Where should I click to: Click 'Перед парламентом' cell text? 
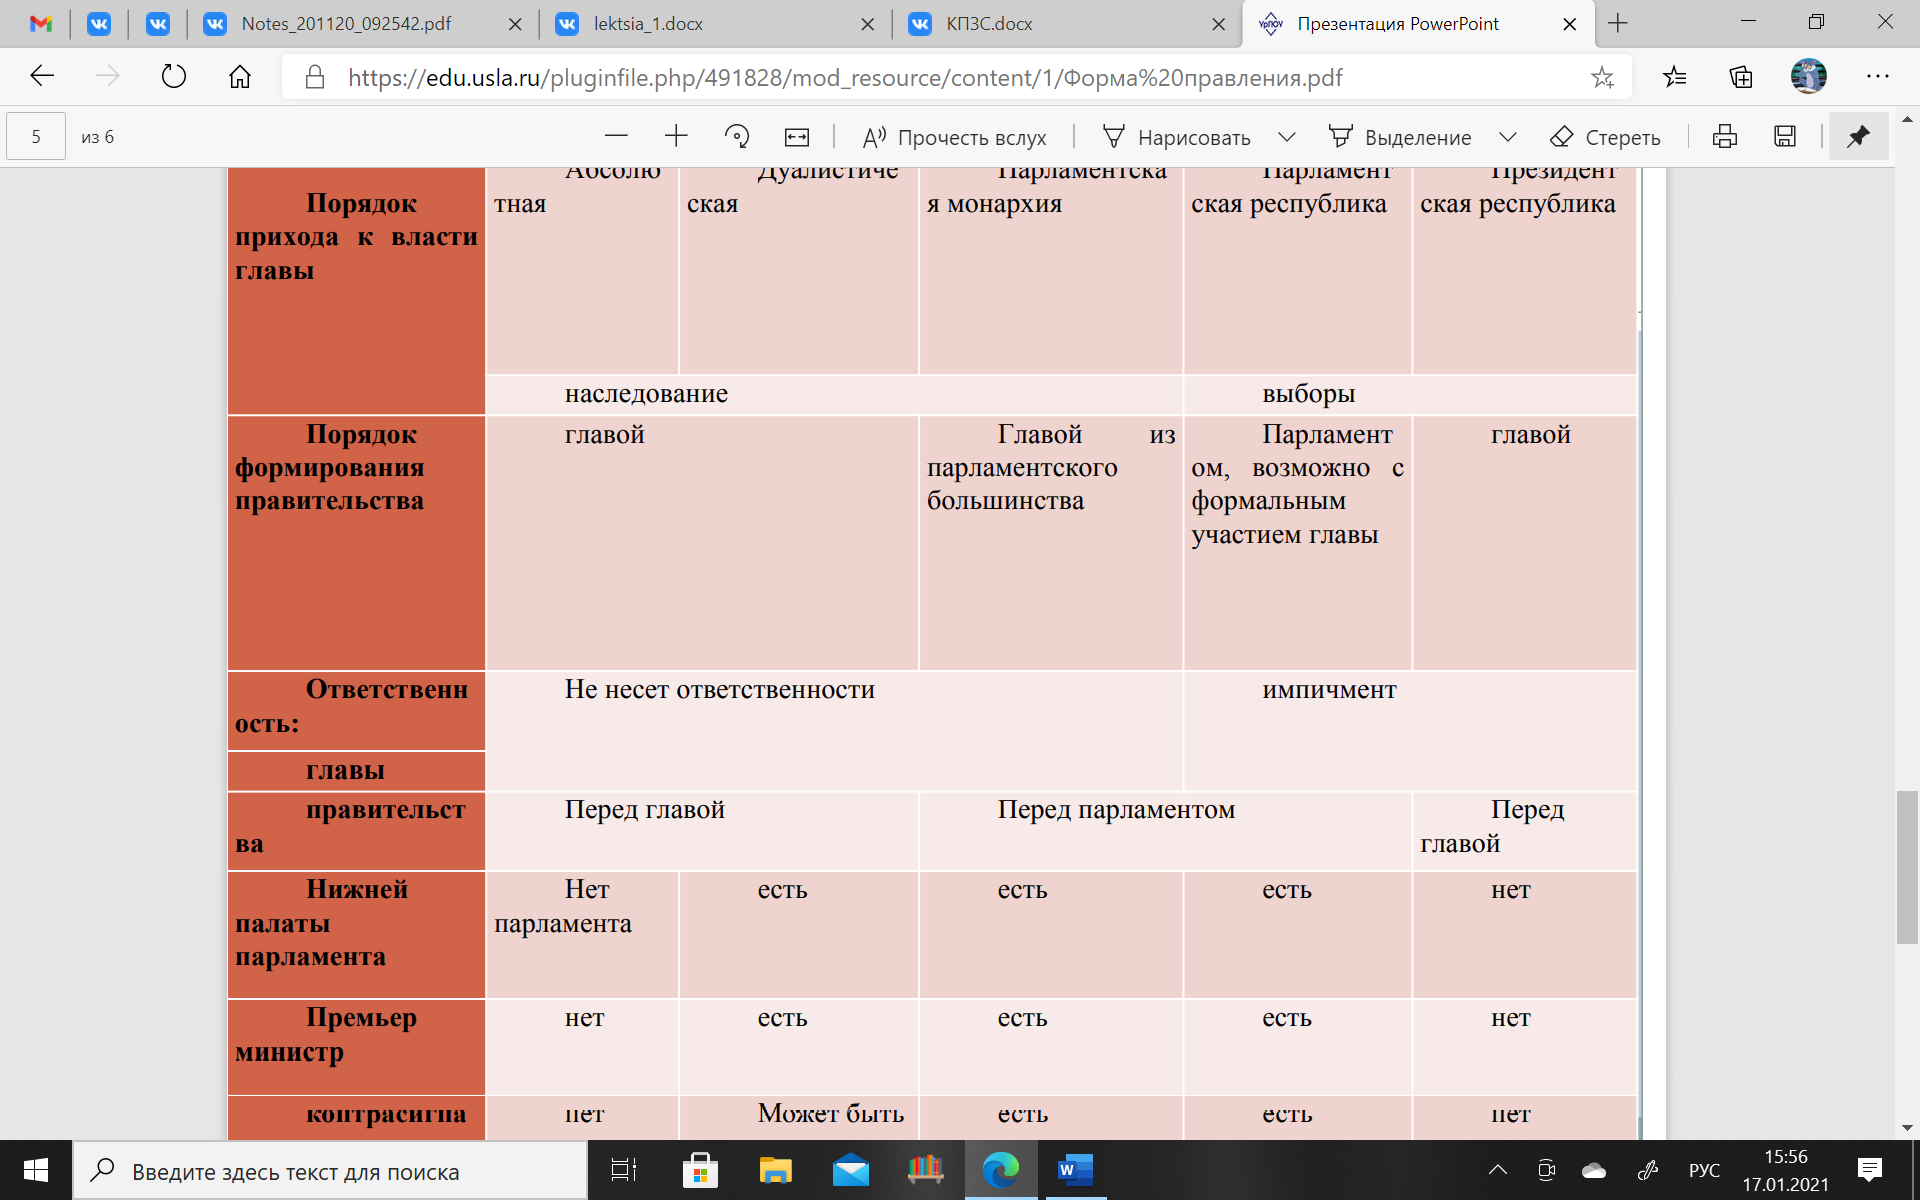(x=1116, y=809)
